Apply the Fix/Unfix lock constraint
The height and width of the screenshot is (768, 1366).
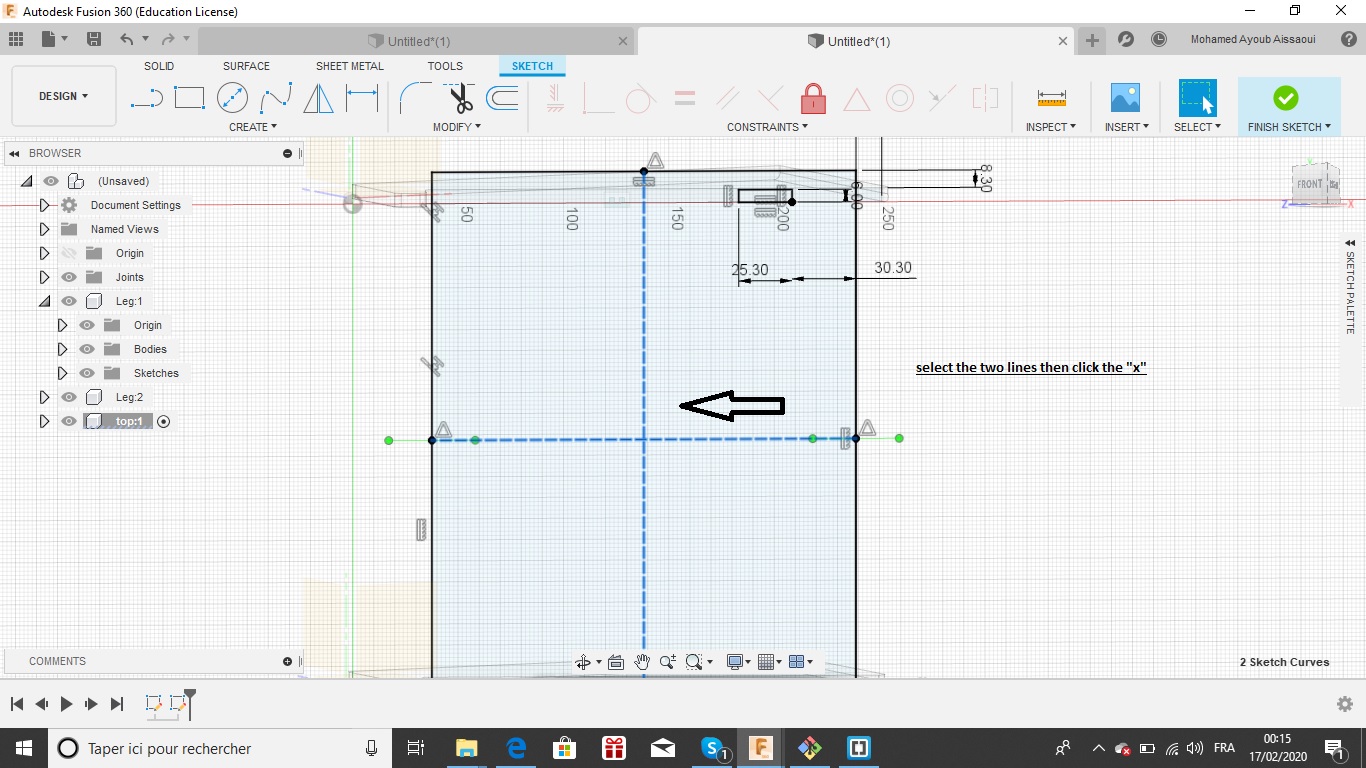(813, 98)
